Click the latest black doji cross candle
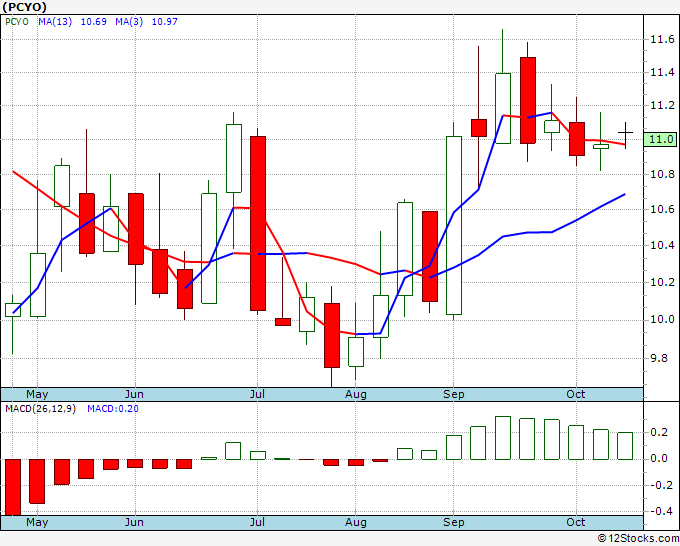This screenshot has width=680, height=546. (625, 133)
